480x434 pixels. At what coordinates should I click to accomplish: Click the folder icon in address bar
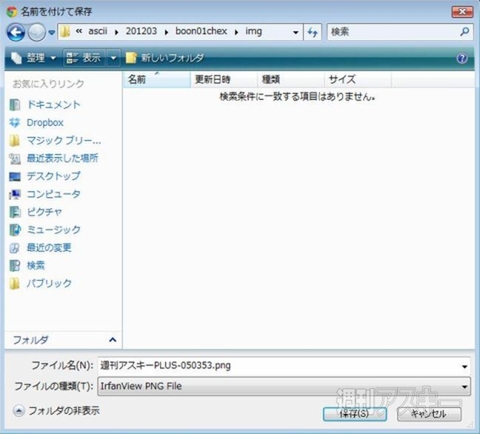coord(65,32)
